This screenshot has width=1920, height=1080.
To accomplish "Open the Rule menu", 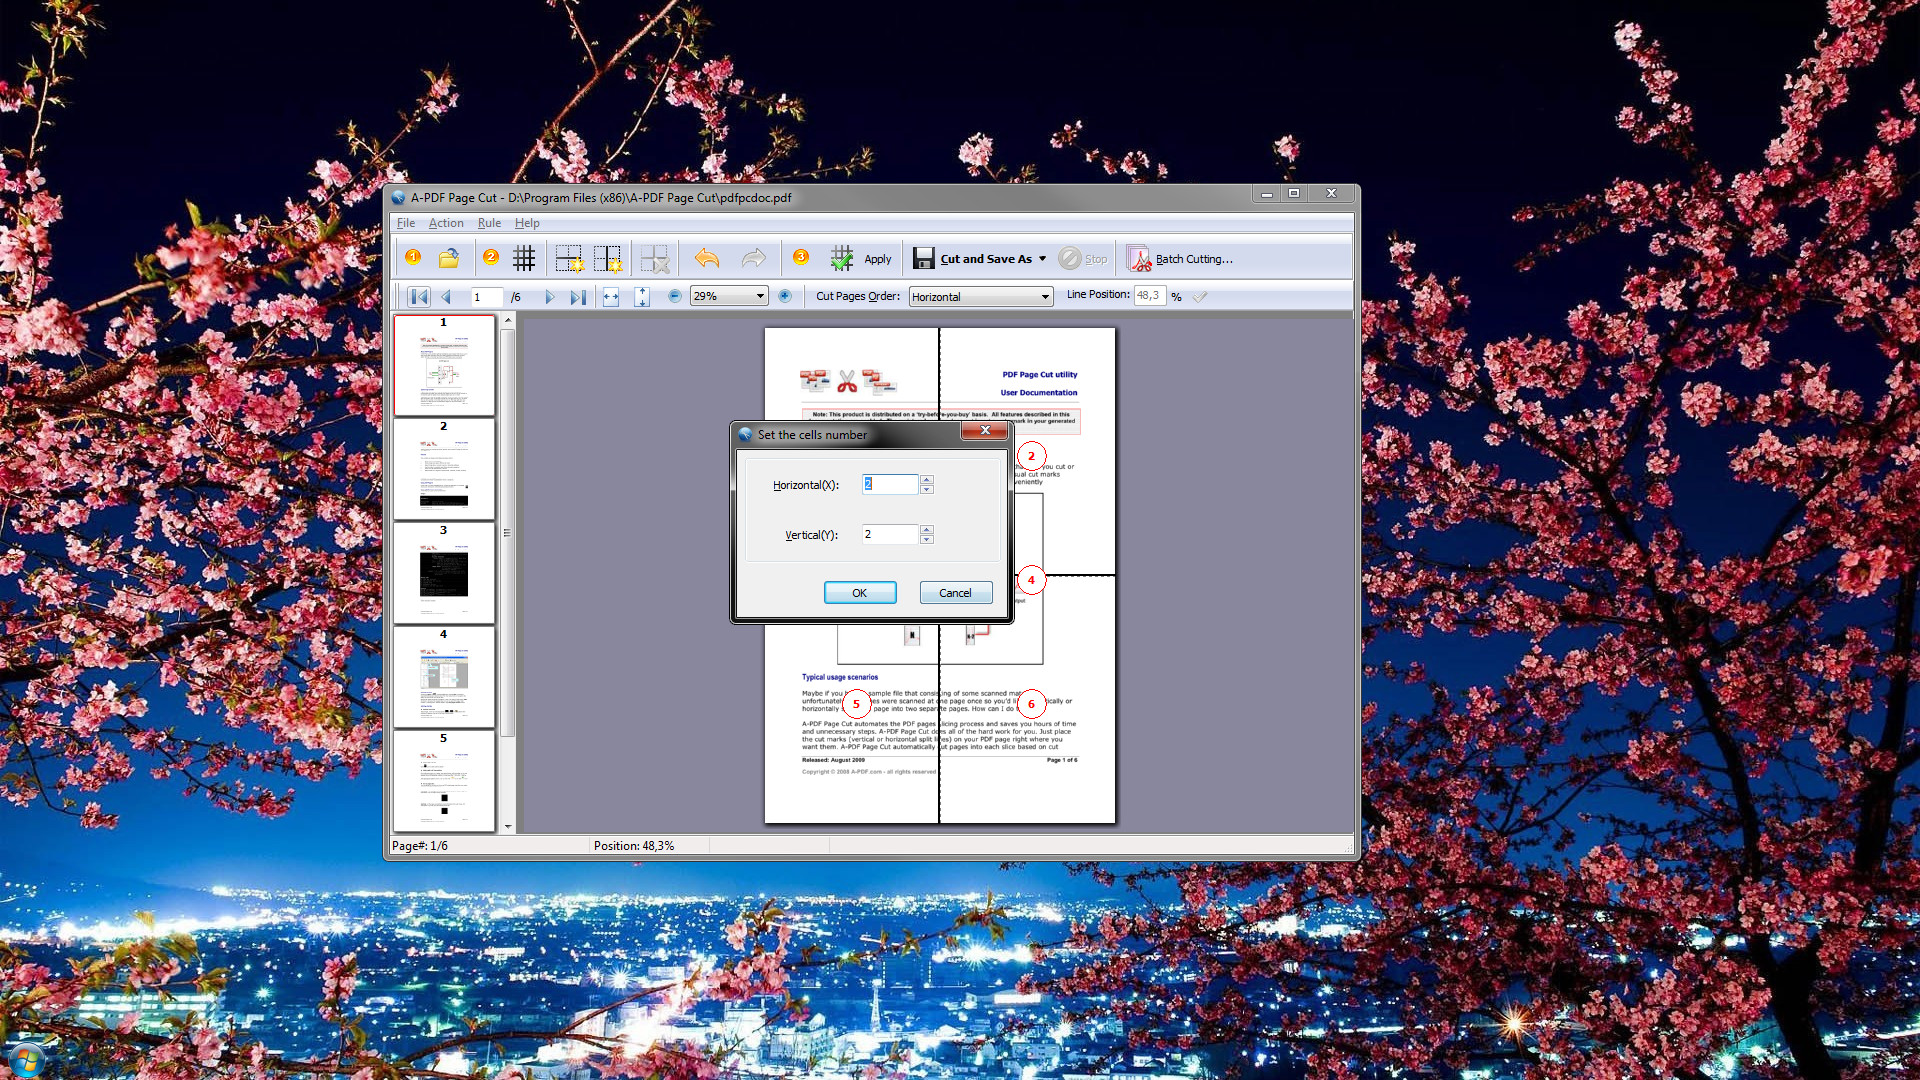I will 489,223.
